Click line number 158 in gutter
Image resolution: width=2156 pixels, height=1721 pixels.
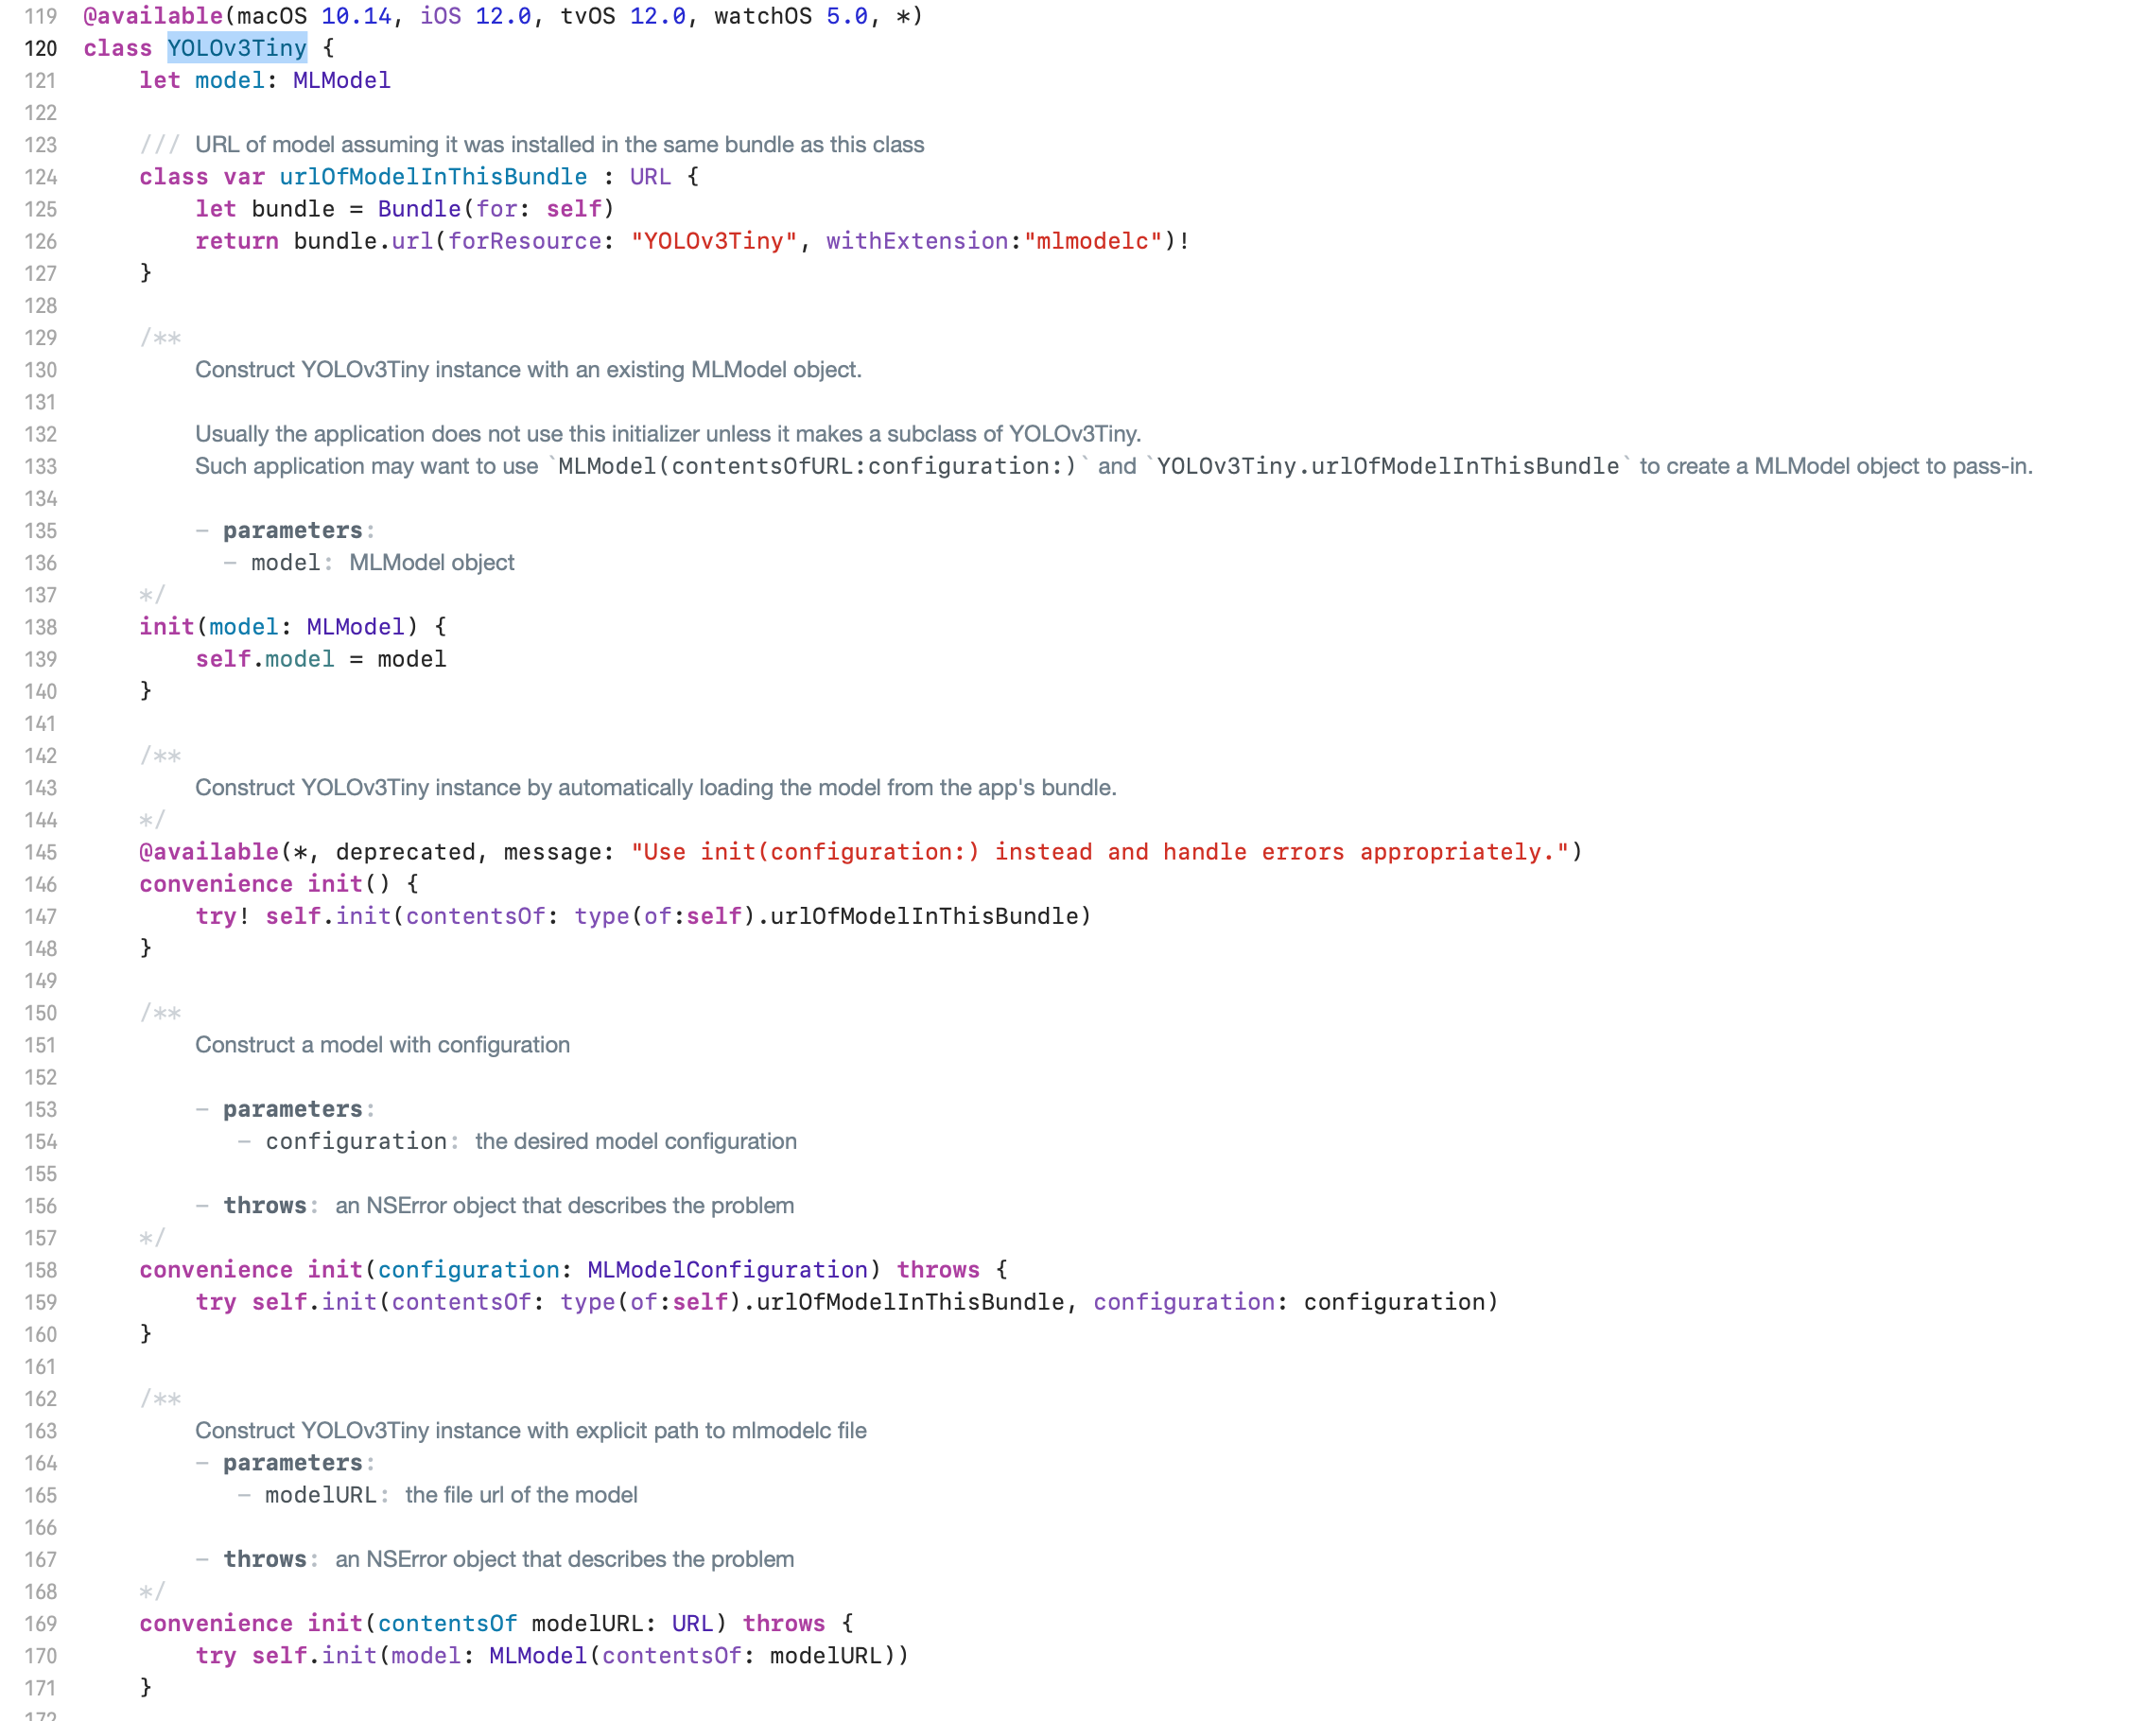click(x=40, y=1270)
